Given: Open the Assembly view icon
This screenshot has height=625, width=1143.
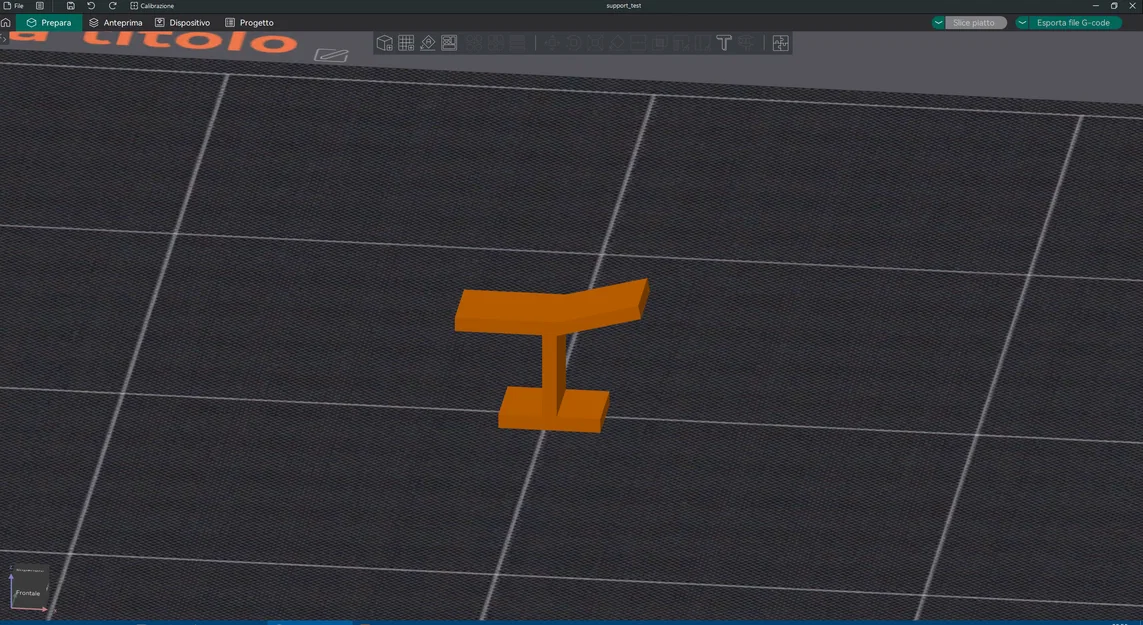Looking at the screenshot, I should pos(781,43).
